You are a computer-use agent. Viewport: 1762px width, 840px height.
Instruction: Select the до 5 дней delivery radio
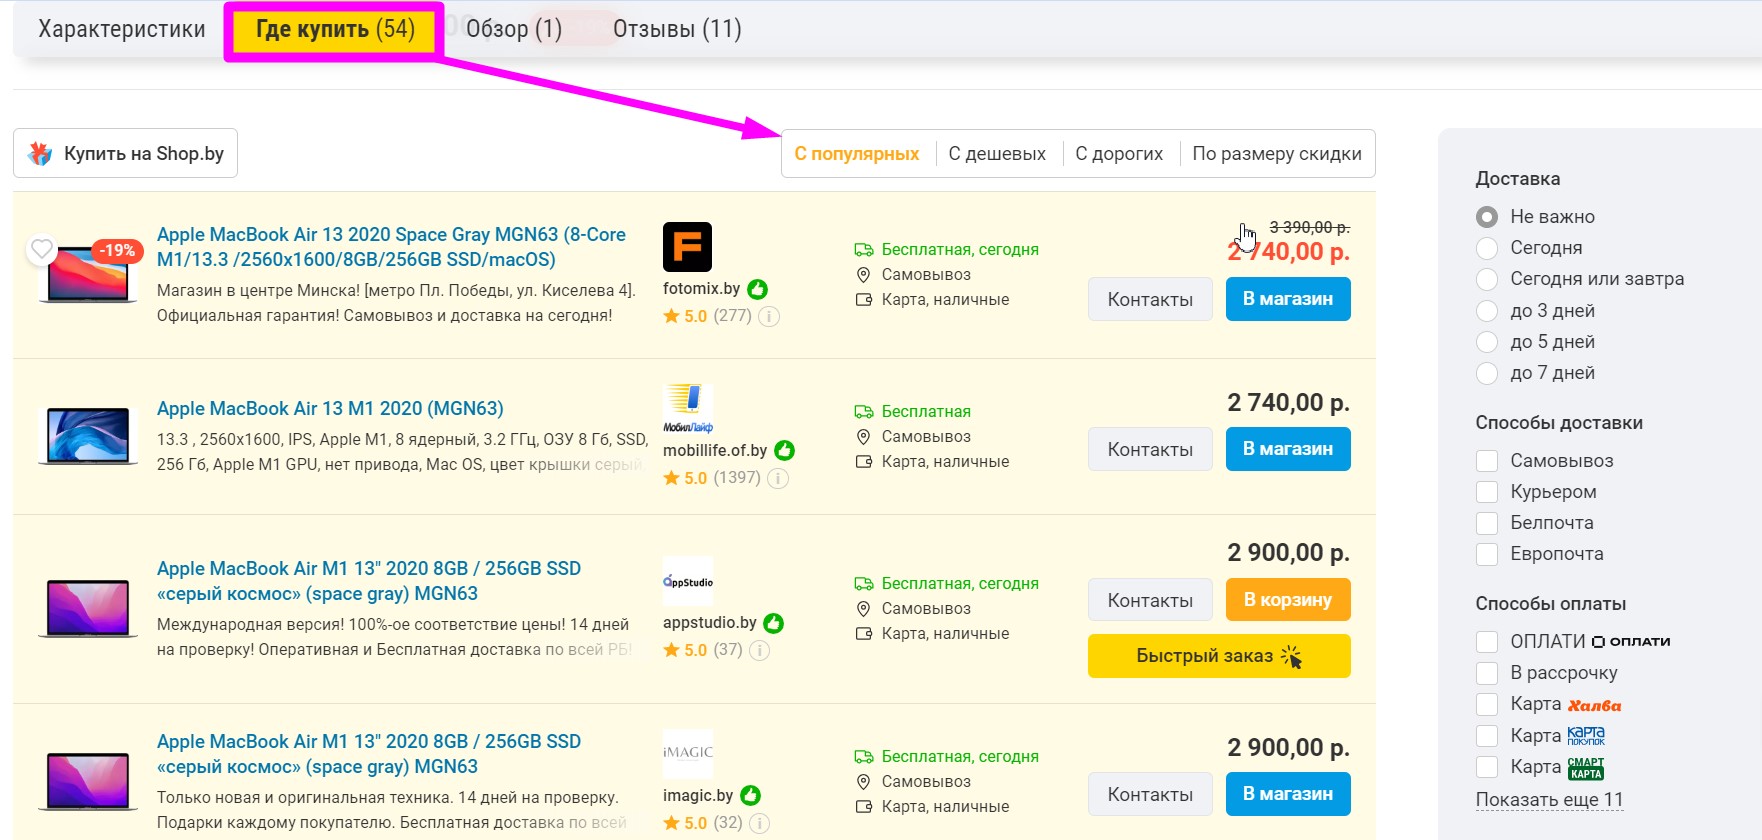coord(1487,342)
